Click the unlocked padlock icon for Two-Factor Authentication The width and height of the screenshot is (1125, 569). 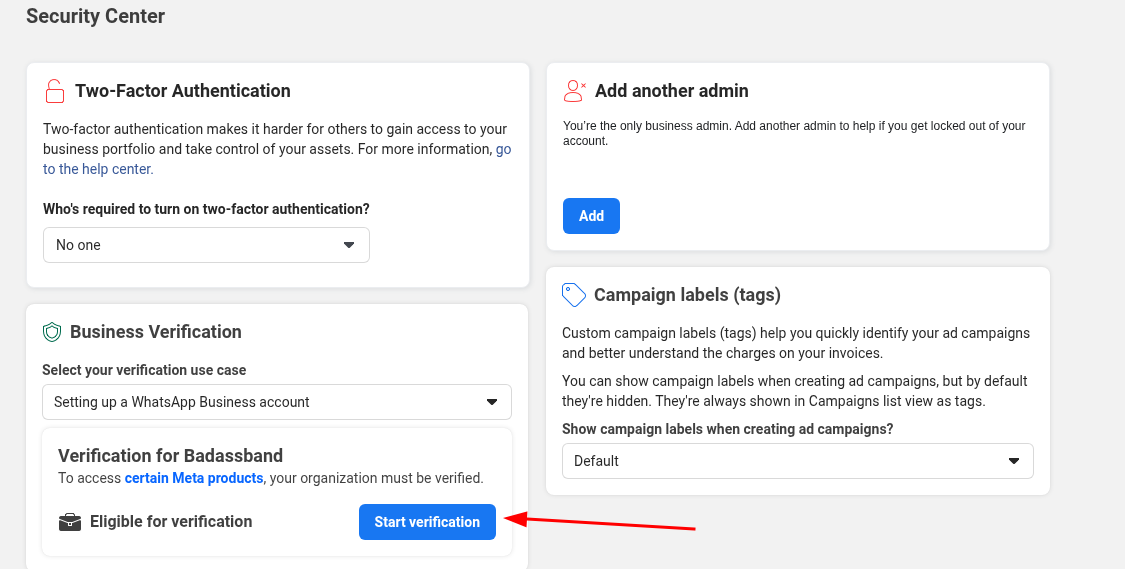pos(54,91)
